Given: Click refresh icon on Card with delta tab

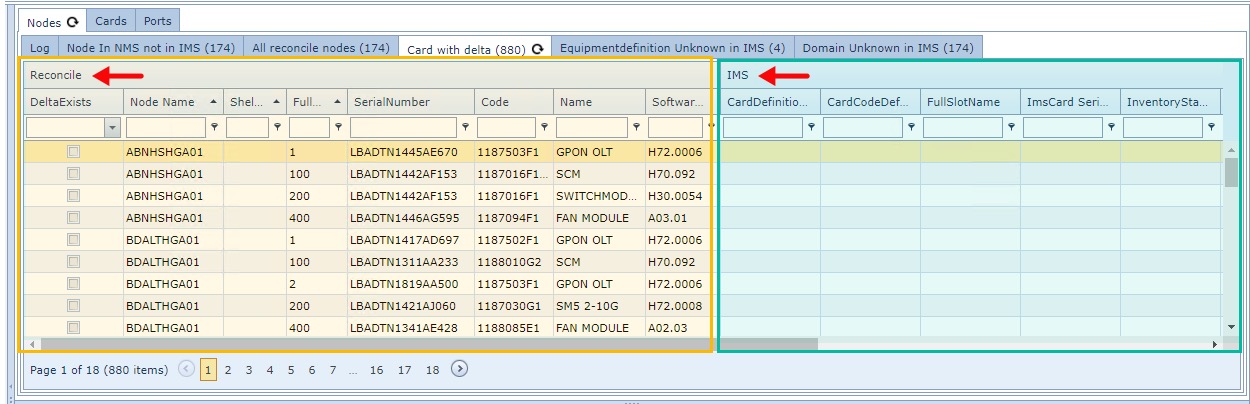Looking at the screenshot, I should 538,49.
